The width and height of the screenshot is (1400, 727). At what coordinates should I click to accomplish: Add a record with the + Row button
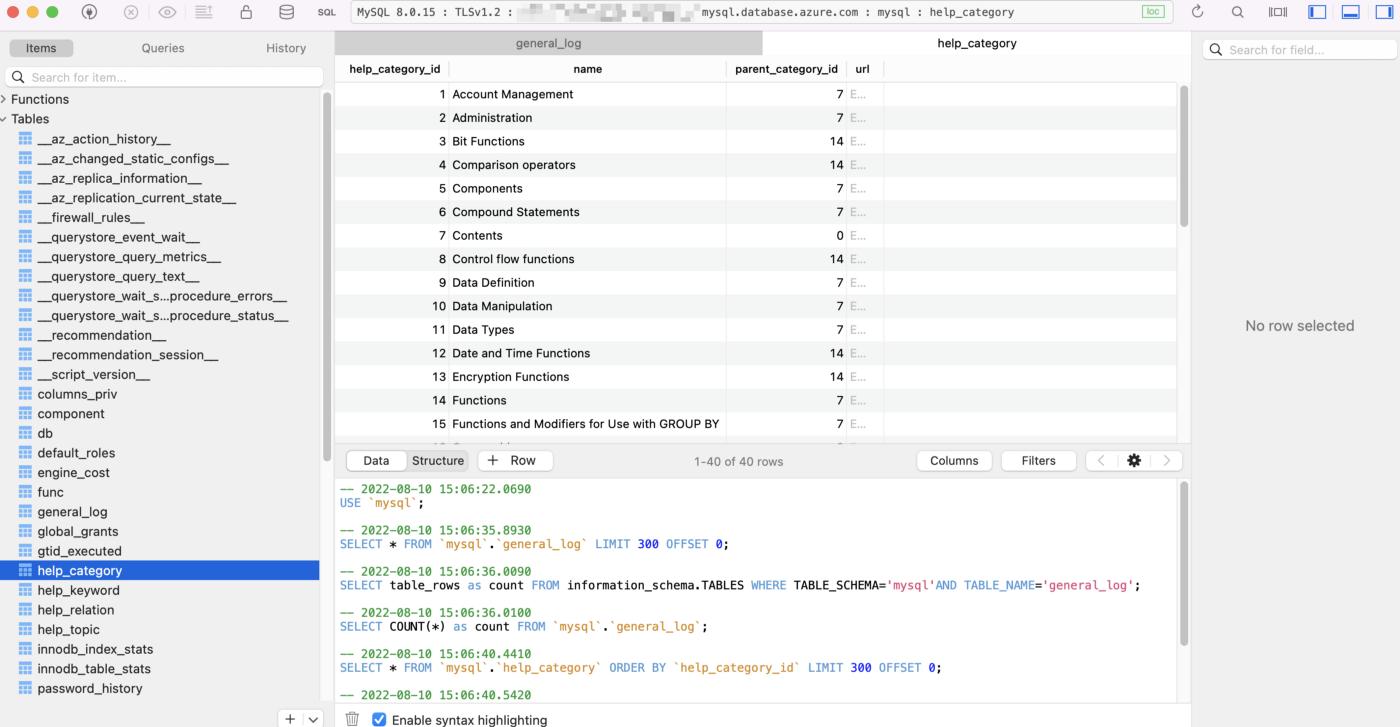point(515,460)
